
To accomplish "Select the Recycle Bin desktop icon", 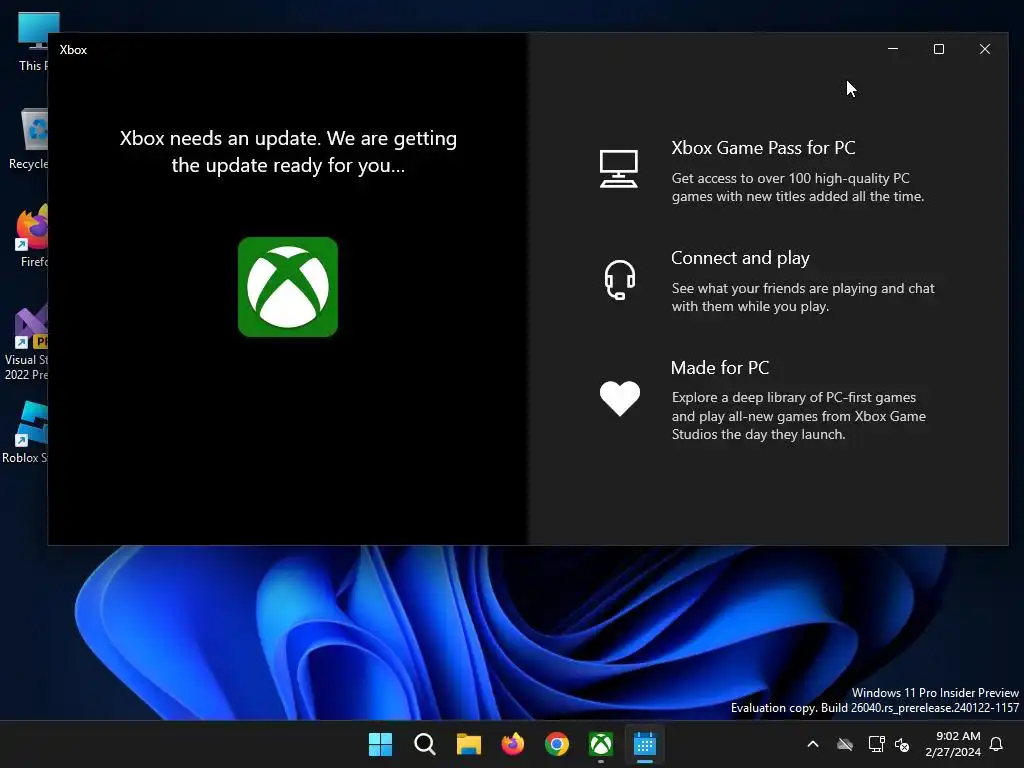I will (27, 139).
